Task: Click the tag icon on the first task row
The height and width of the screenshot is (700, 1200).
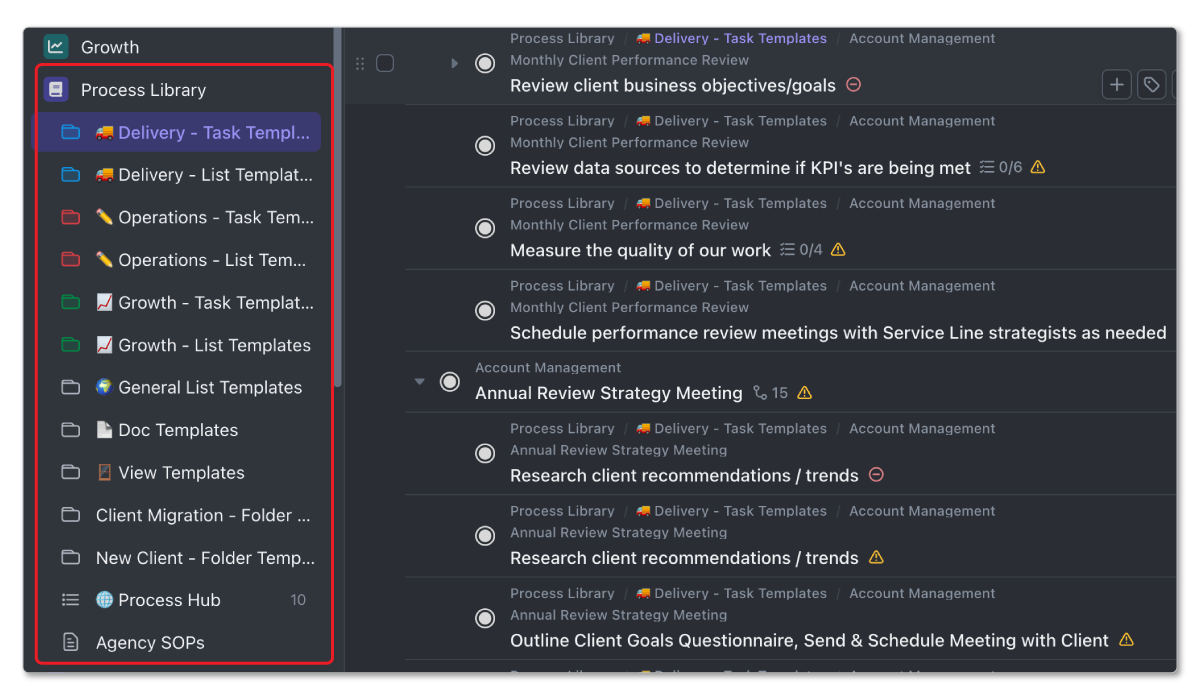Action: coord(1151,84)
